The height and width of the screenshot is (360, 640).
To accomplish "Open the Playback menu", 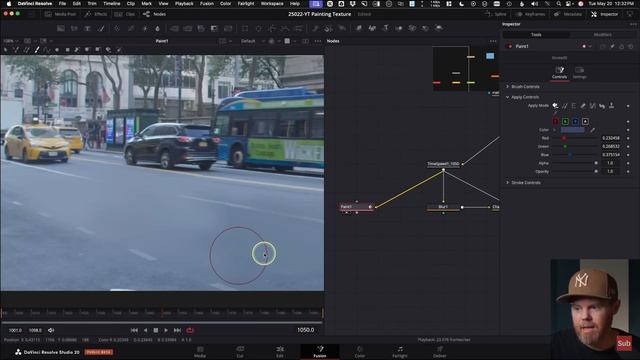I will pos(184,3).
